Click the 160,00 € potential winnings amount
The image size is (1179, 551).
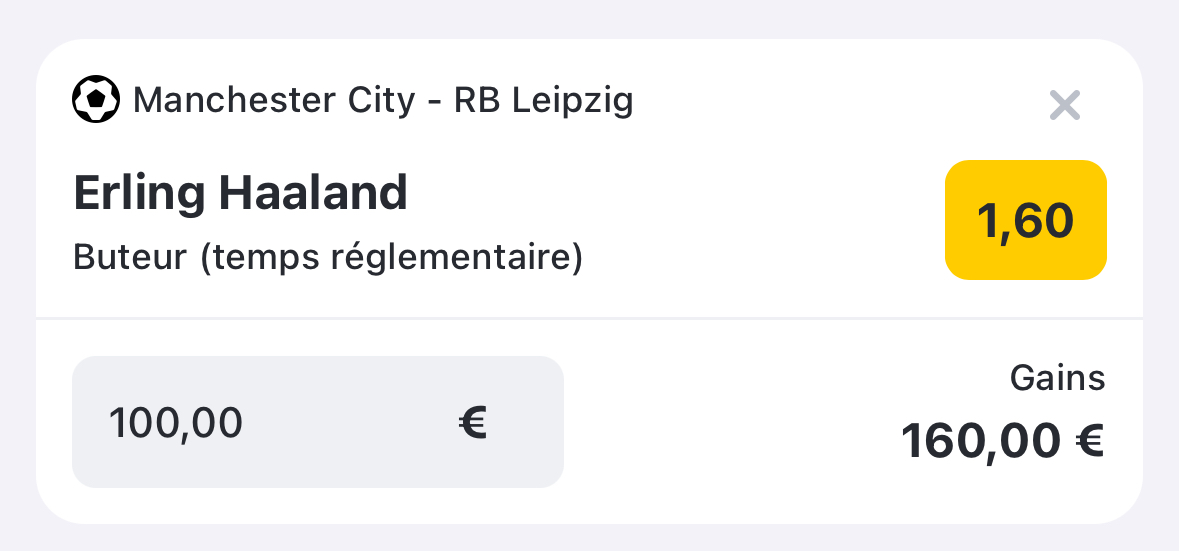click(1002, 440)
